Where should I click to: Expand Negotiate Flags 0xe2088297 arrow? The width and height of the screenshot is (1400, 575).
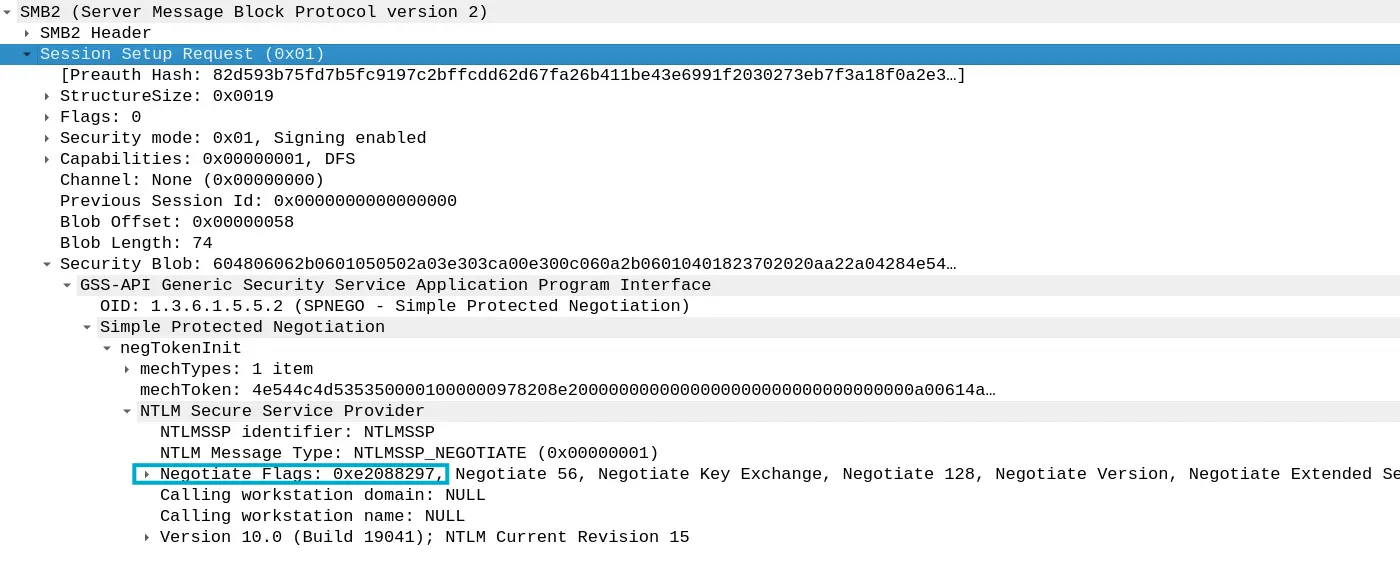(x=147, y=474)
